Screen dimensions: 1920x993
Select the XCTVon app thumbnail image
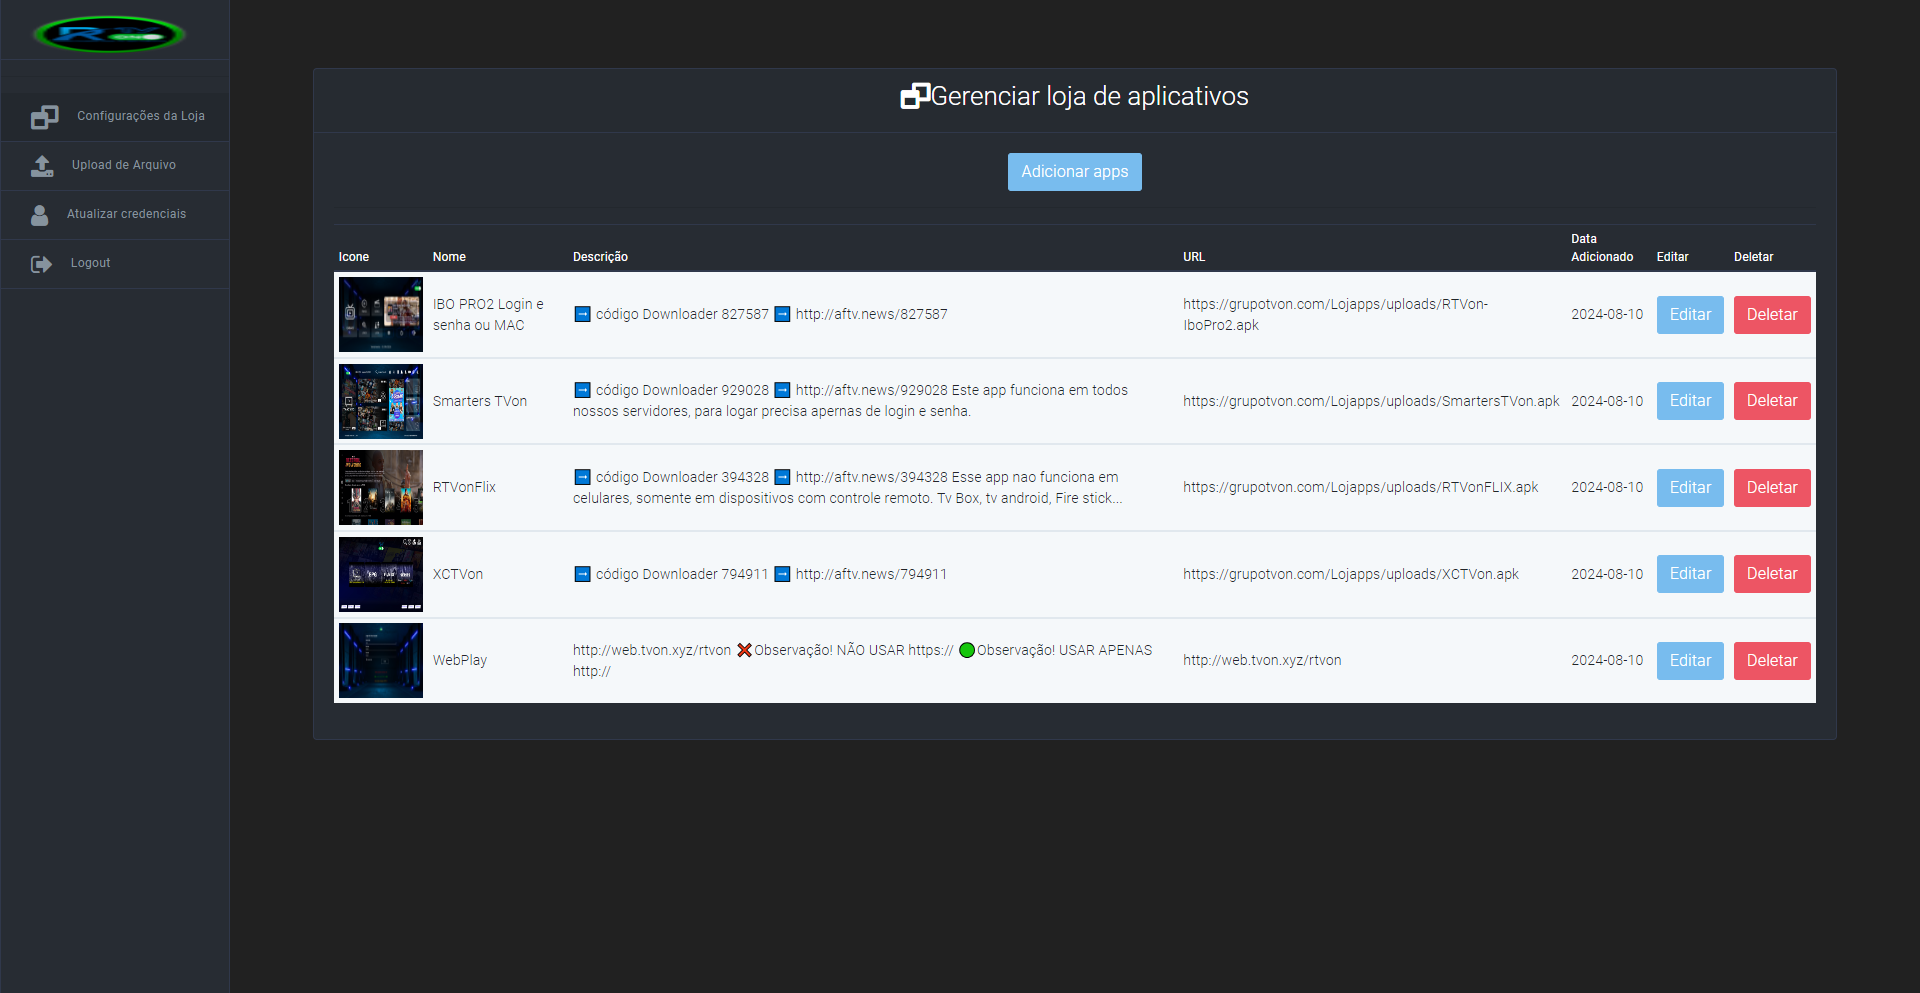pos(380,574)
